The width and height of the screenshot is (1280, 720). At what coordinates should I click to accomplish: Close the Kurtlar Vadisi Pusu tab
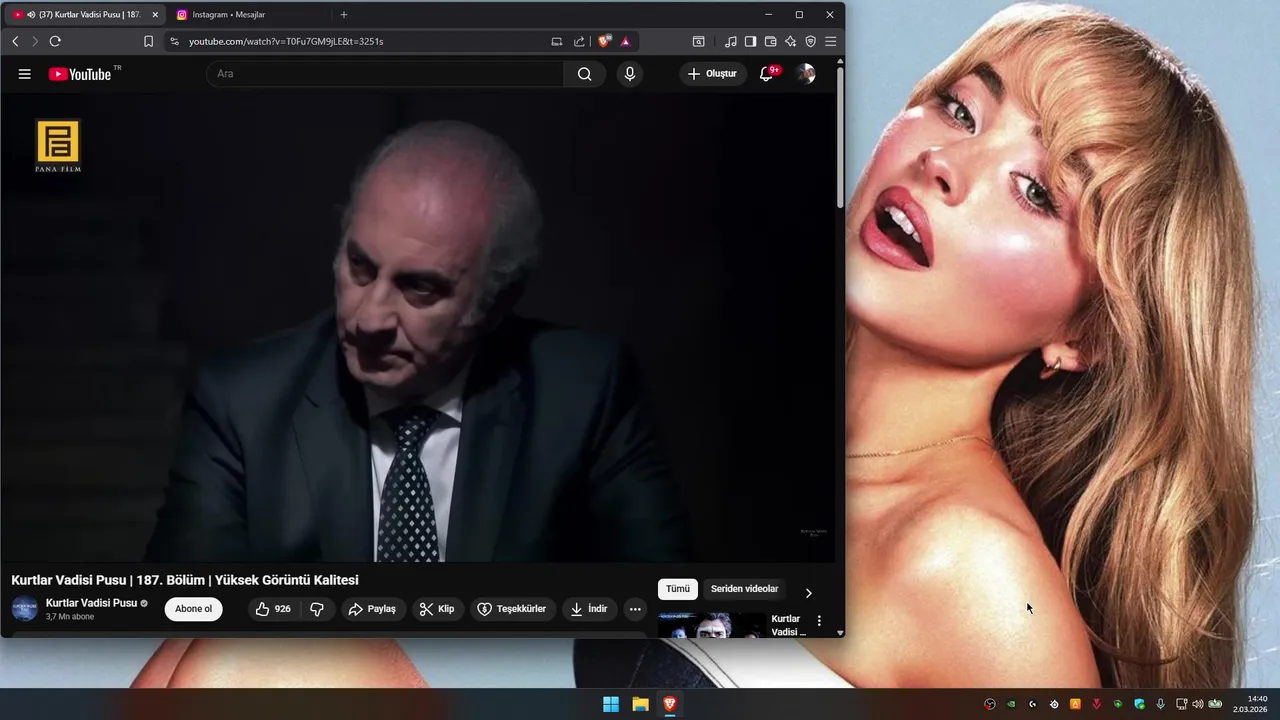155,15
